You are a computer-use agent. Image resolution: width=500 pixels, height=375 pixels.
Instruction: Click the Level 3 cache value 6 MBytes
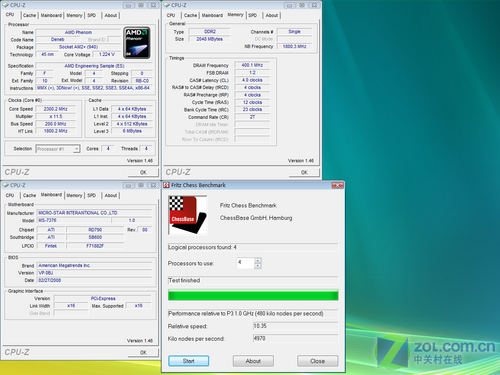(x=132, y=131)
